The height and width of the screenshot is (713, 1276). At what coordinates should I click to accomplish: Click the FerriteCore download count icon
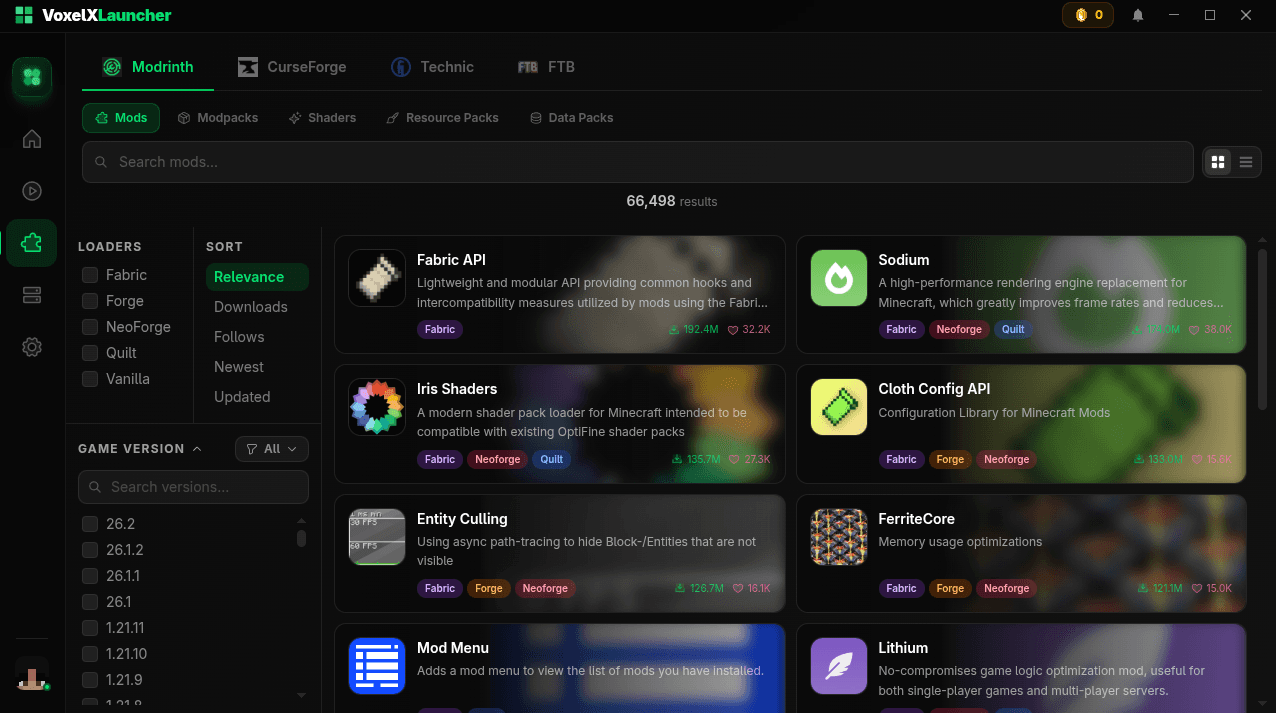click(1141, 588)
